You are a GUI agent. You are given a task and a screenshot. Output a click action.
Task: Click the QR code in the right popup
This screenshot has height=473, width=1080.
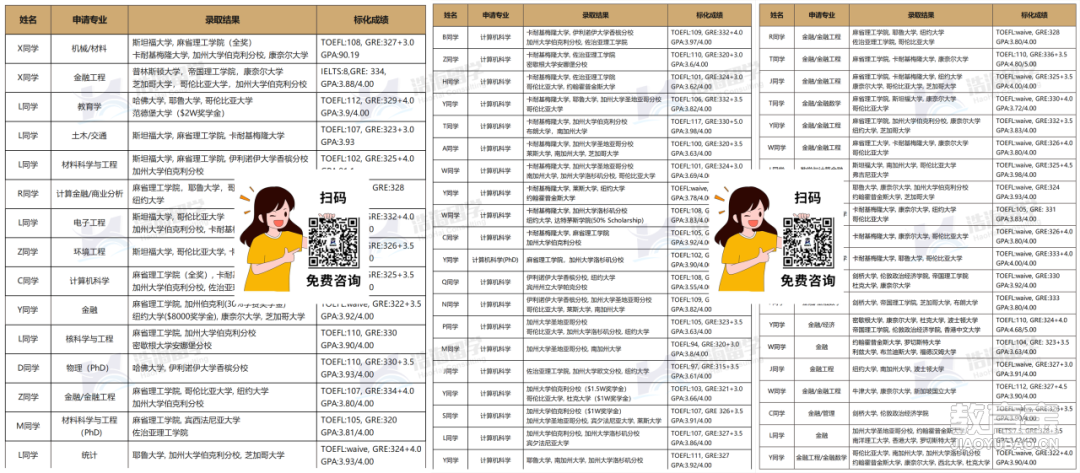[807, 240]
